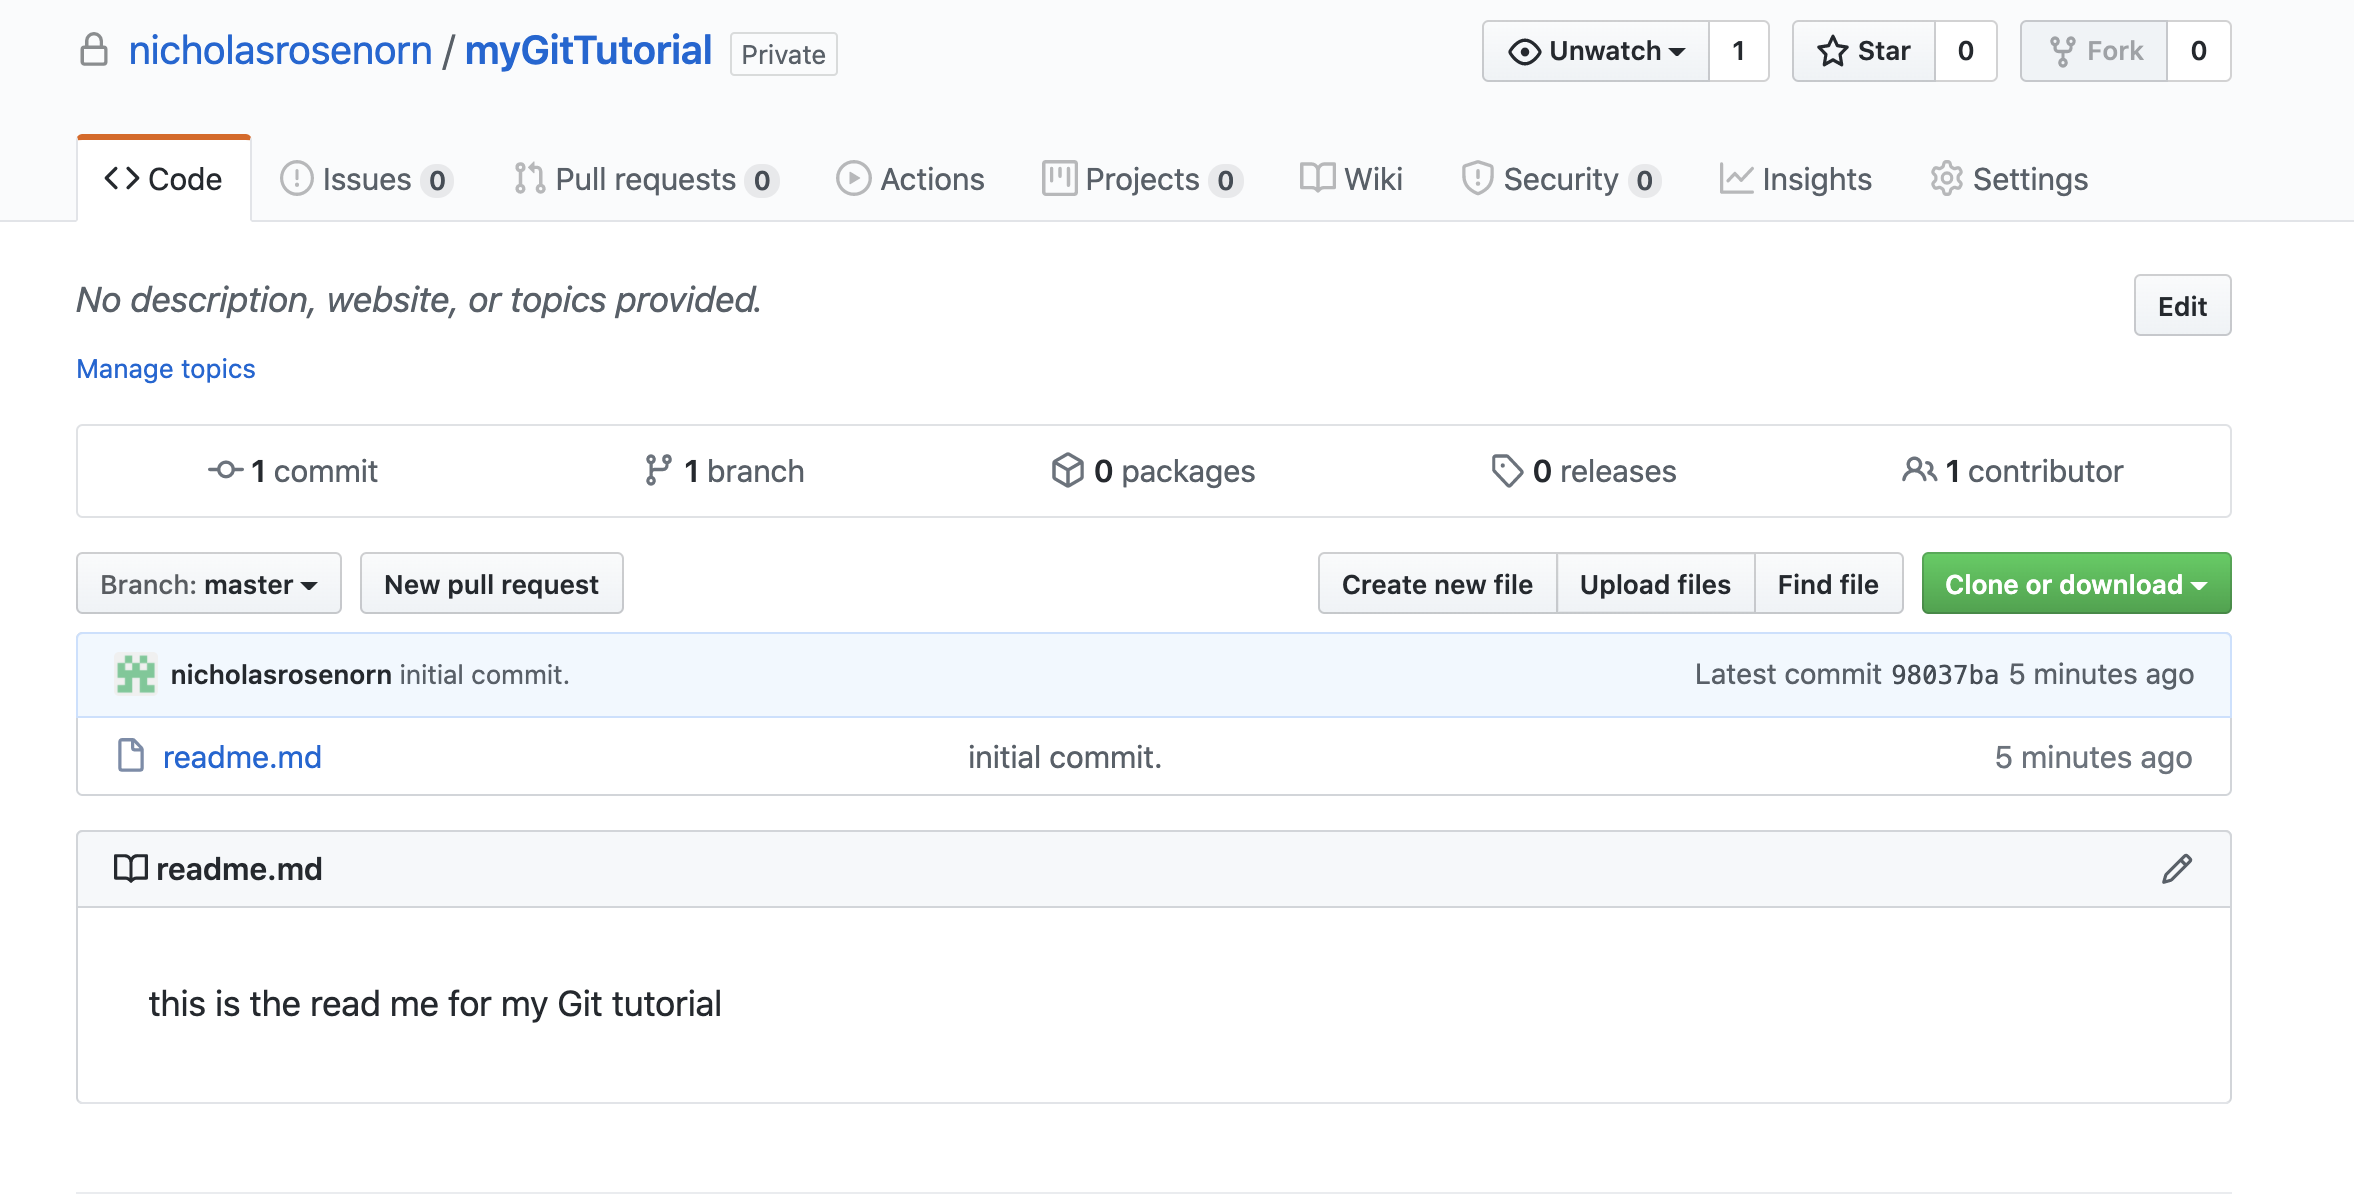
Task: Open commit hash 98037ba
Action: tap(1944, 675)
